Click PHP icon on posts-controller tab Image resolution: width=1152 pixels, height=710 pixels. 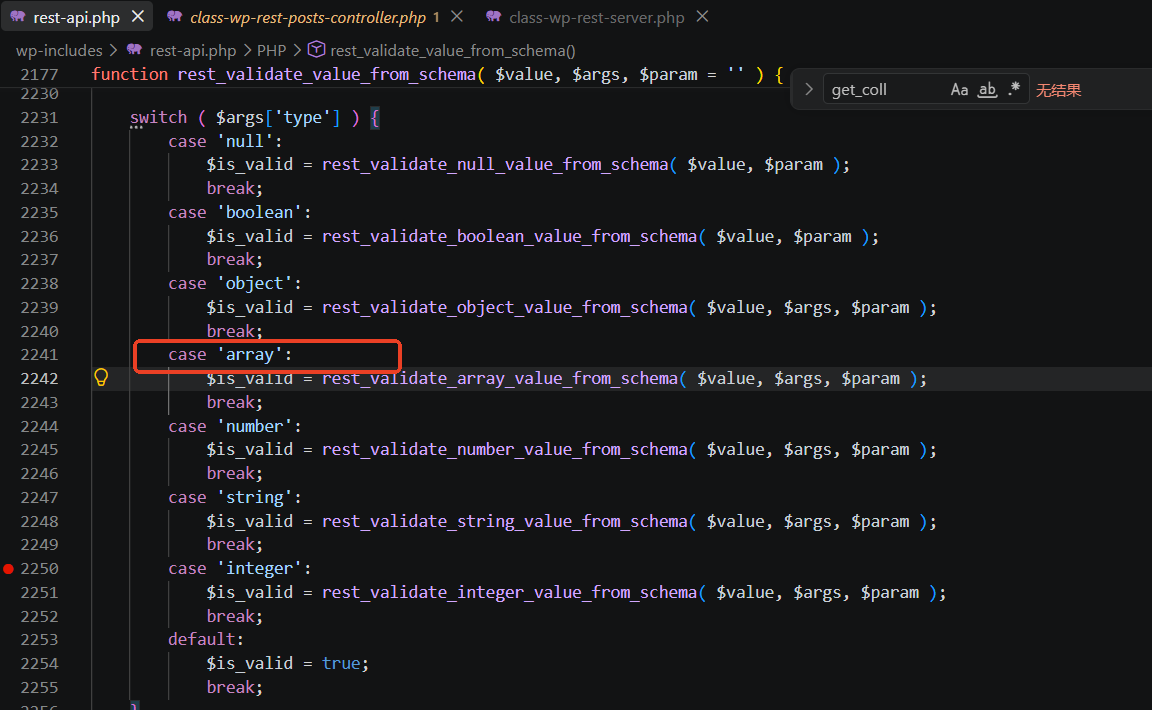174,16
